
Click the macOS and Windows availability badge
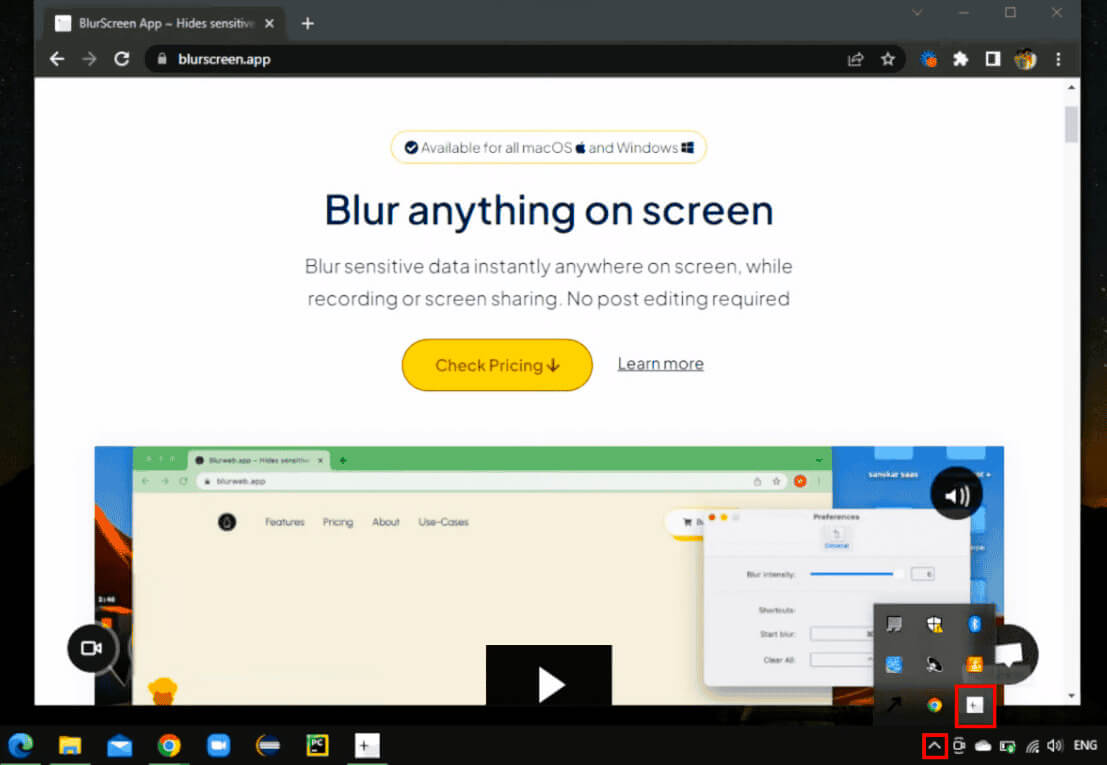click(549, 147)
